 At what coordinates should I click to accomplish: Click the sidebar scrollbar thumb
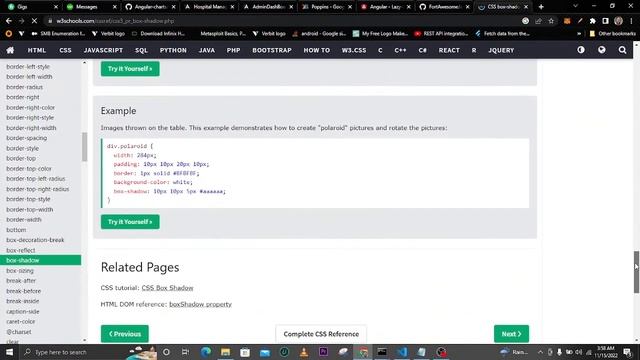pyautogui.click(x=84, y=147)
